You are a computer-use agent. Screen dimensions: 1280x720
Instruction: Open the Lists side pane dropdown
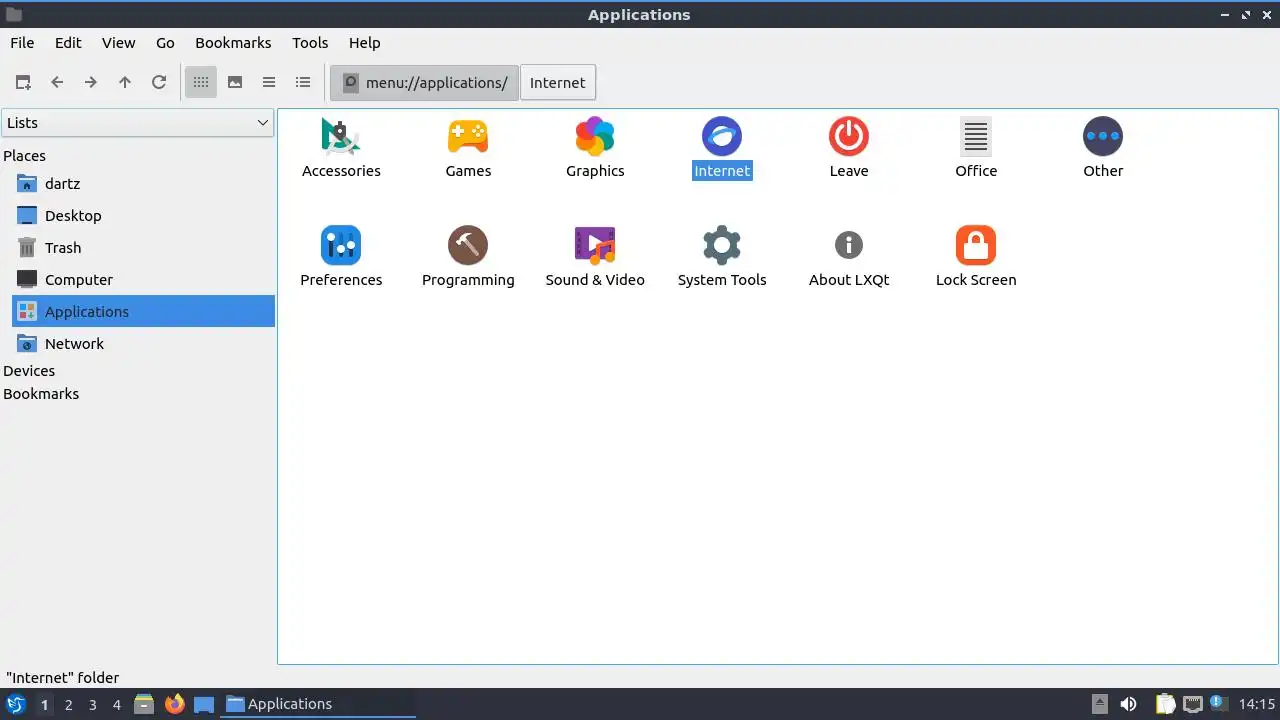[137, 123]
